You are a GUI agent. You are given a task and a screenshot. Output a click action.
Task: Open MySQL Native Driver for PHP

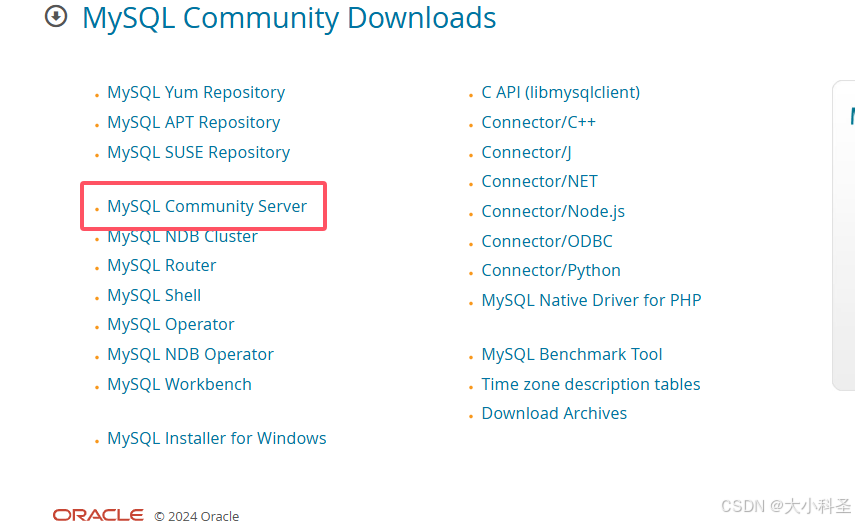591,300
